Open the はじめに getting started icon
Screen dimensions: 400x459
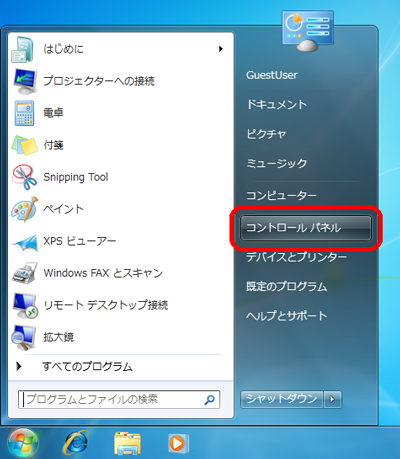coord(23,49)
